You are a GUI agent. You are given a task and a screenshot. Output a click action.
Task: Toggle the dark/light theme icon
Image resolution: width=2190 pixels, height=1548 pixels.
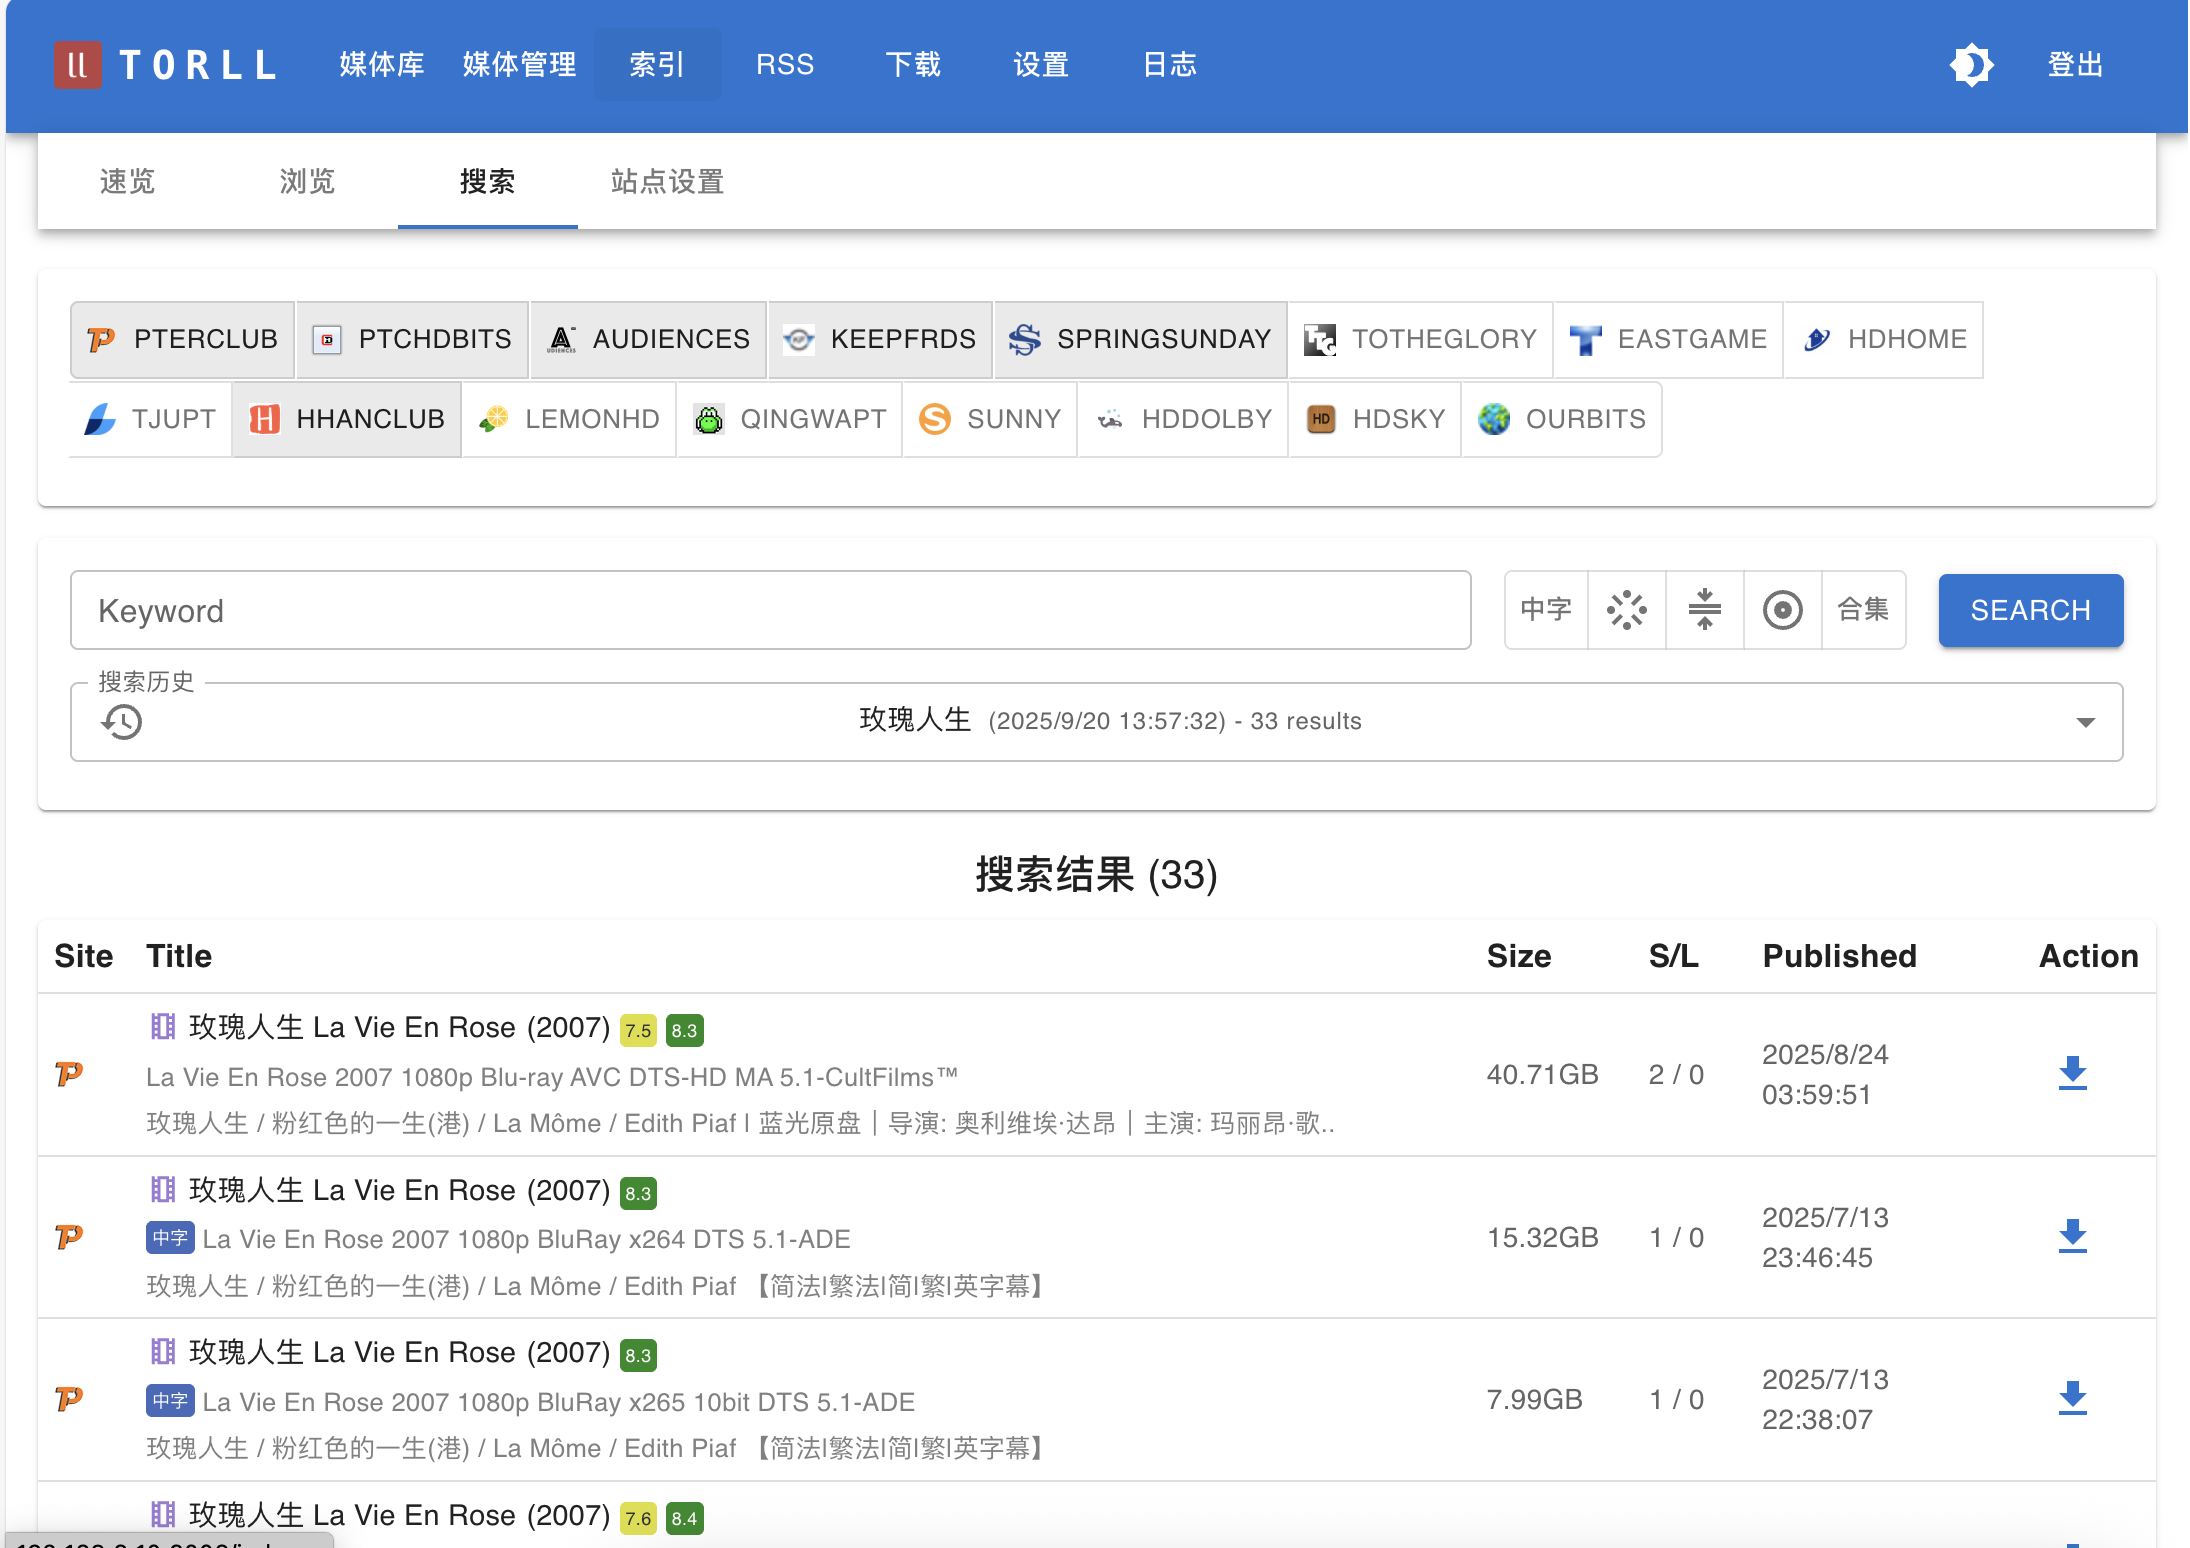point(1971,65)
